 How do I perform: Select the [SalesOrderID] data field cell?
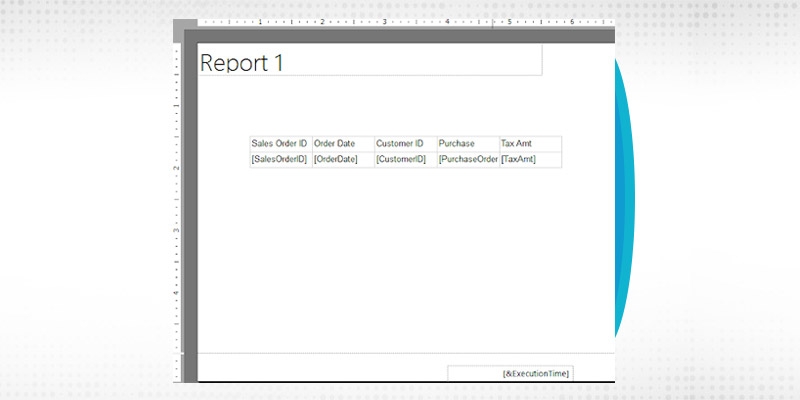[280, 160]
